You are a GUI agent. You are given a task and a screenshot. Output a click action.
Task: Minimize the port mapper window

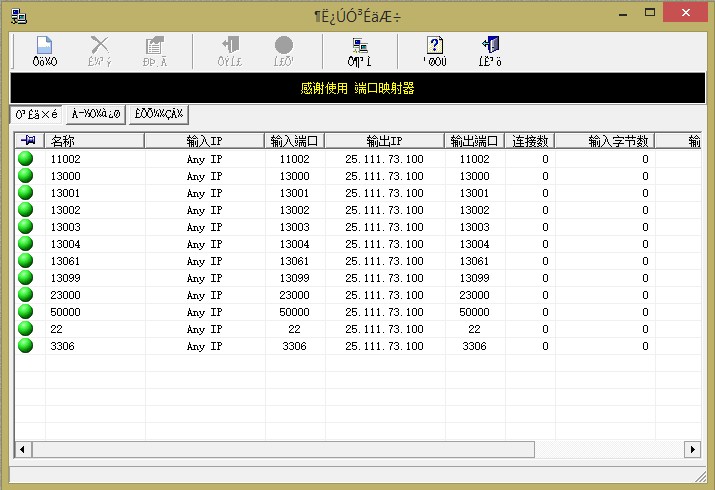click(623, 14)
